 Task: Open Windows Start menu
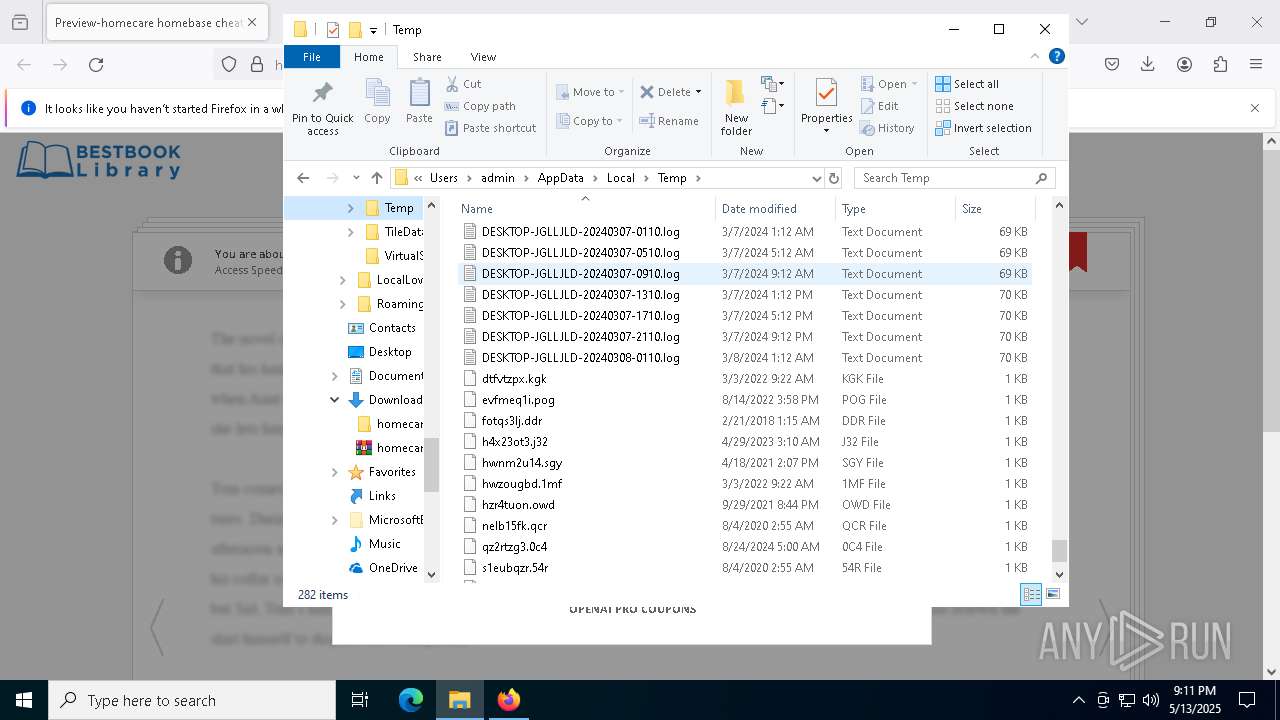[x=24, y=700]
